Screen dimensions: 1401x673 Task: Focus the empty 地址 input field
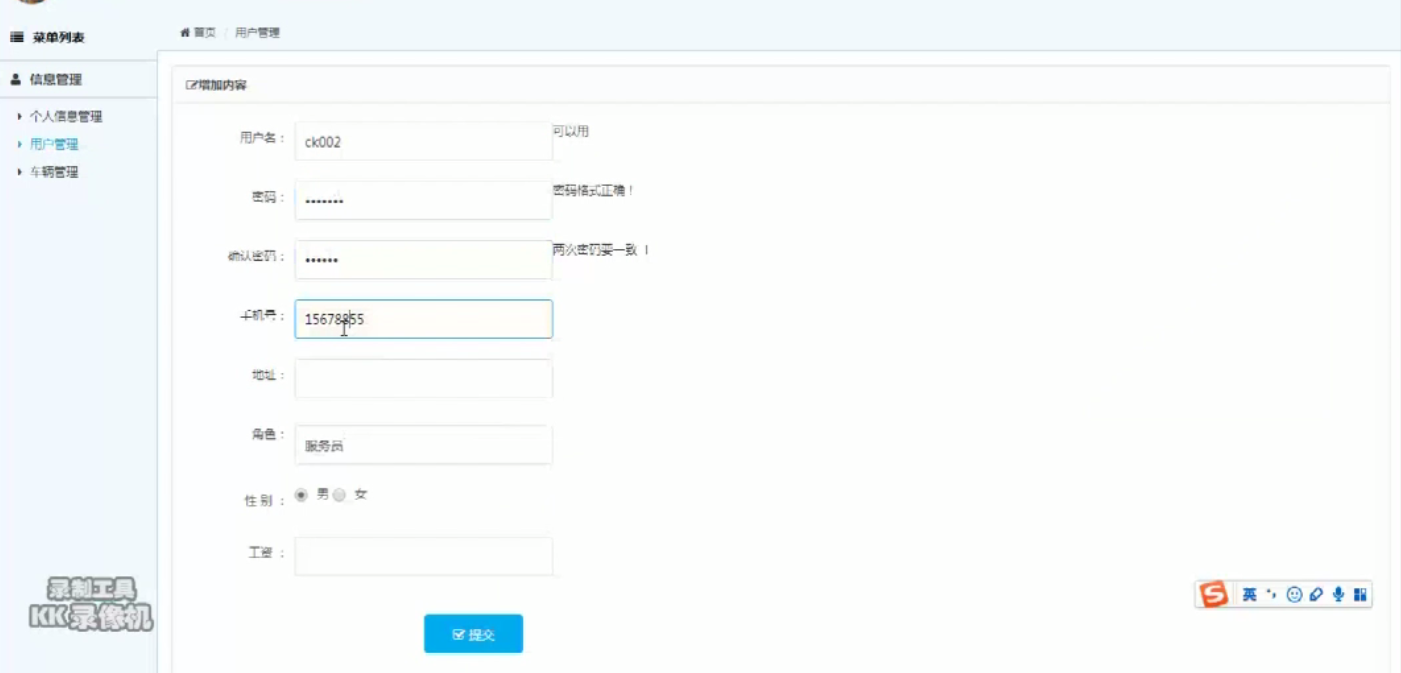pos(423,378)
